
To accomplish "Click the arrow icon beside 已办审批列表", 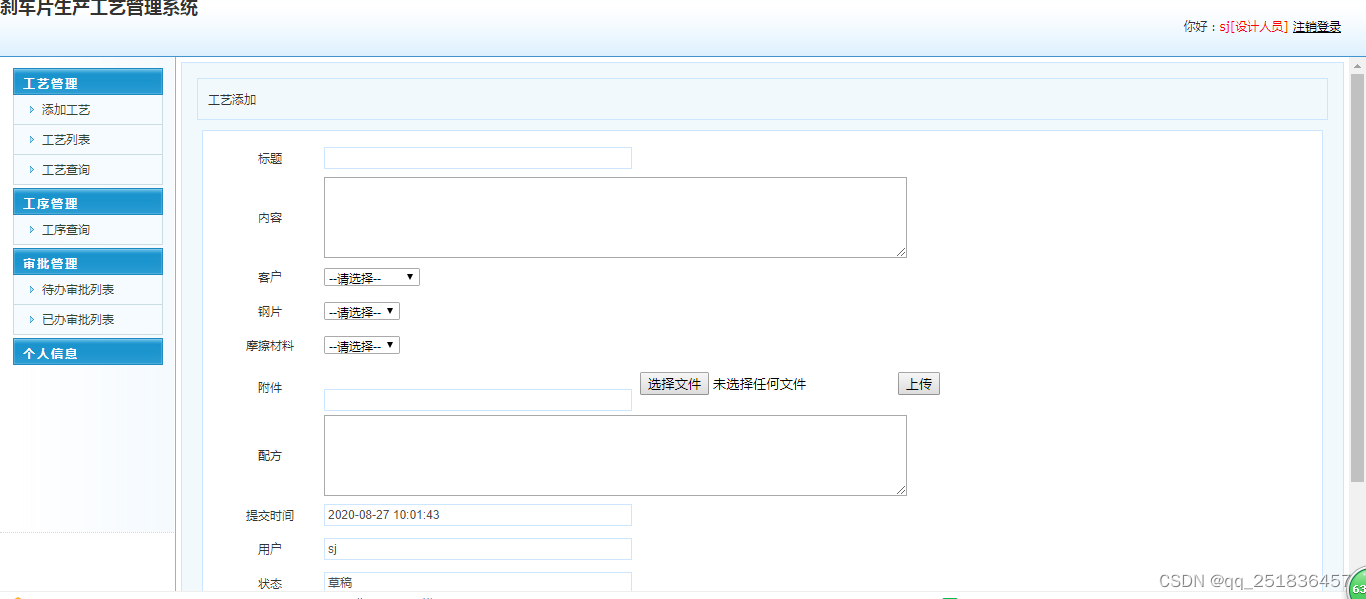I will tap(32, 320).
